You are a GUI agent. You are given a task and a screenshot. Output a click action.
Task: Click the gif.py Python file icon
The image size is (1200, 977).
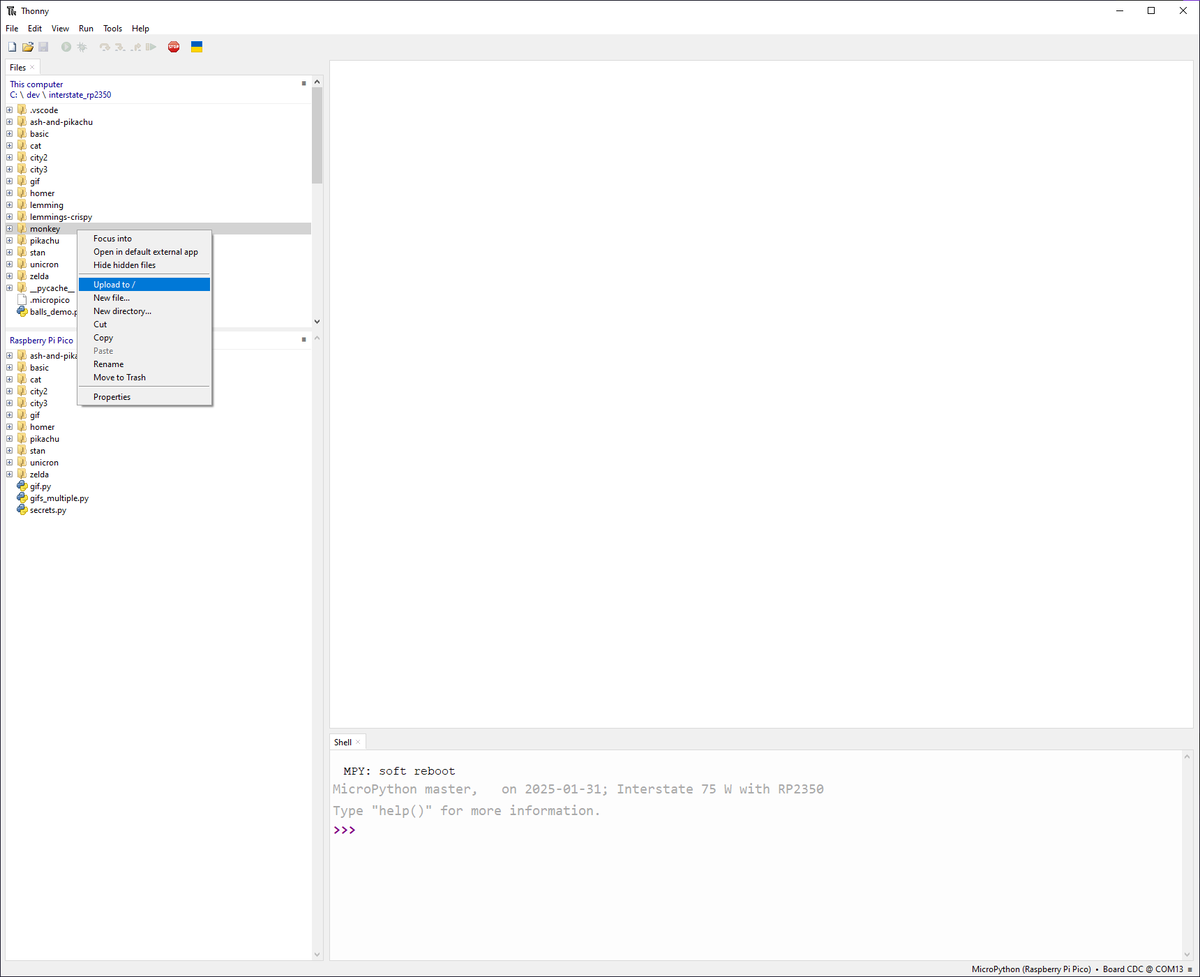pyautogui.click(x=22, y=486)
